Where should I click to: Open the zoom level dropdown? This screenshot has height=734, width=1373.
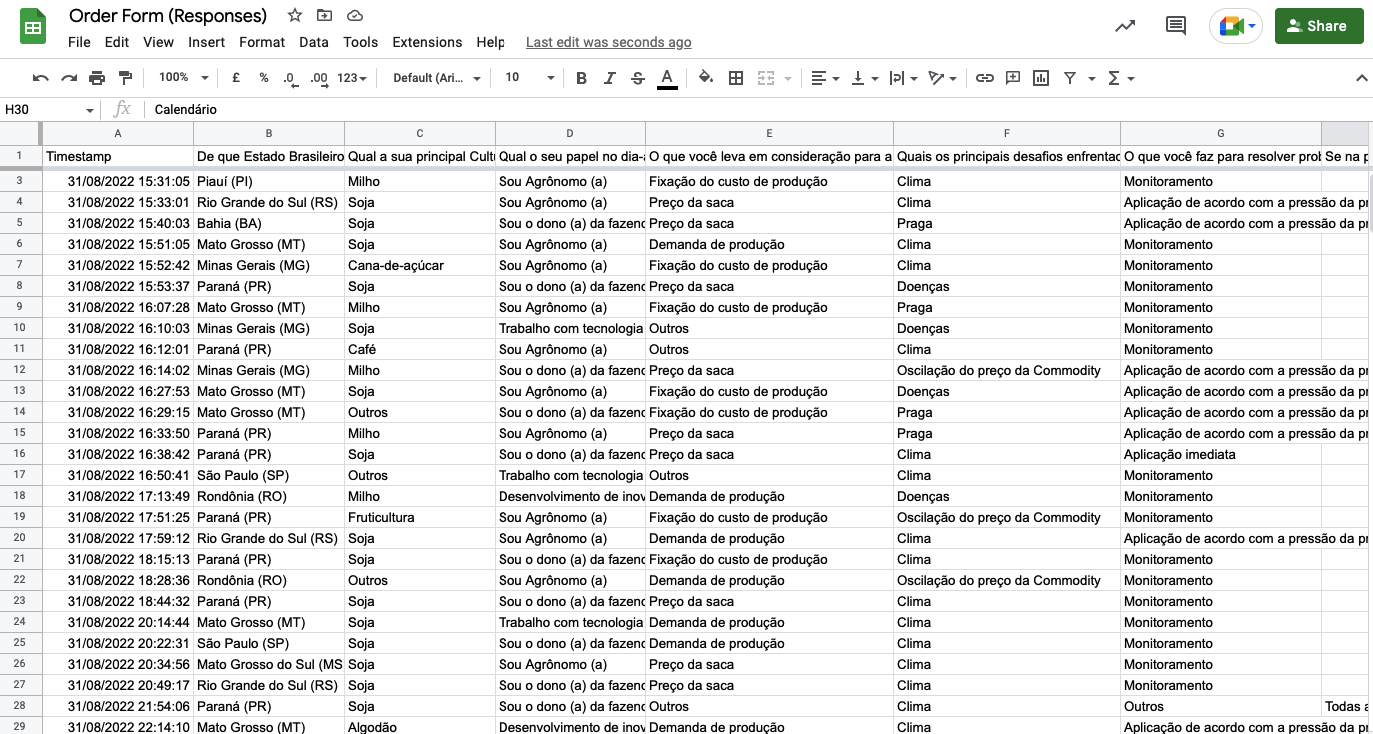pyautogui.click(x=182, y=77)
